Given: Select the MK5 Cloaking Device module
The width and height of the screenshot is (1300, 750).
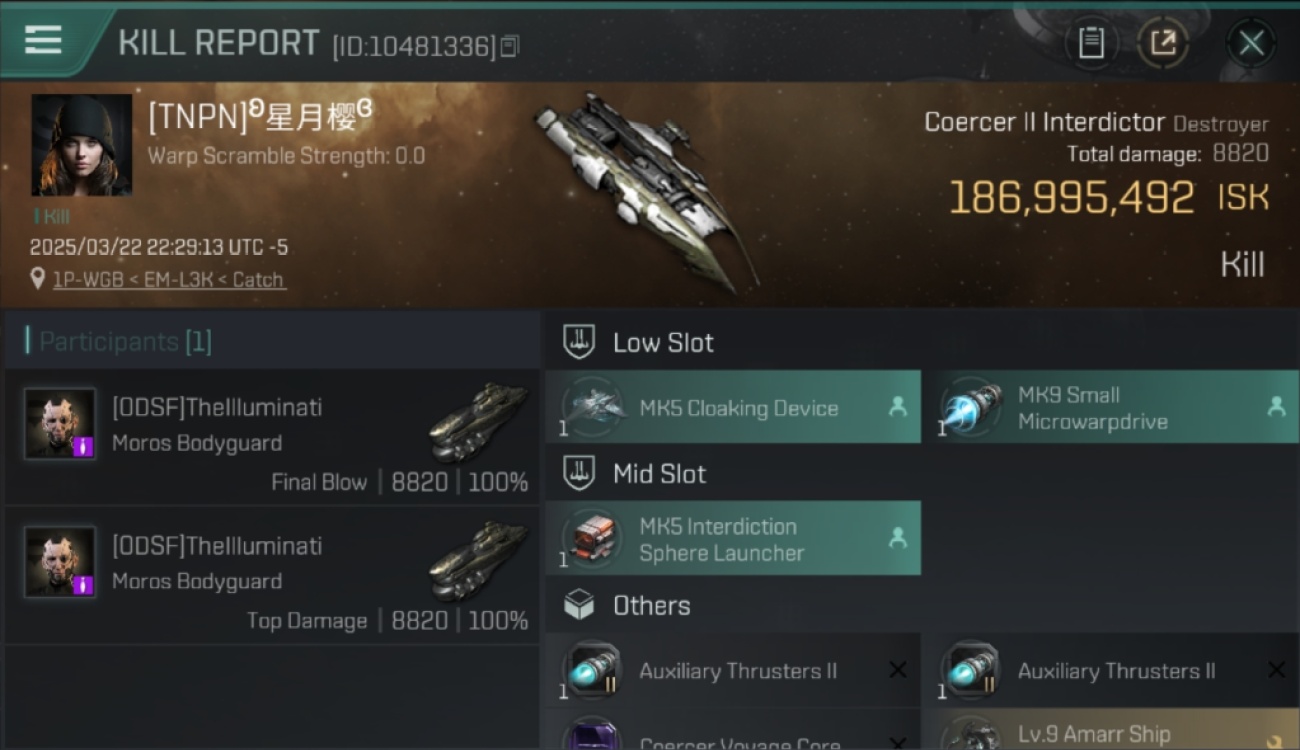Looking at the screenshot, I should click(x=733, y=407).
